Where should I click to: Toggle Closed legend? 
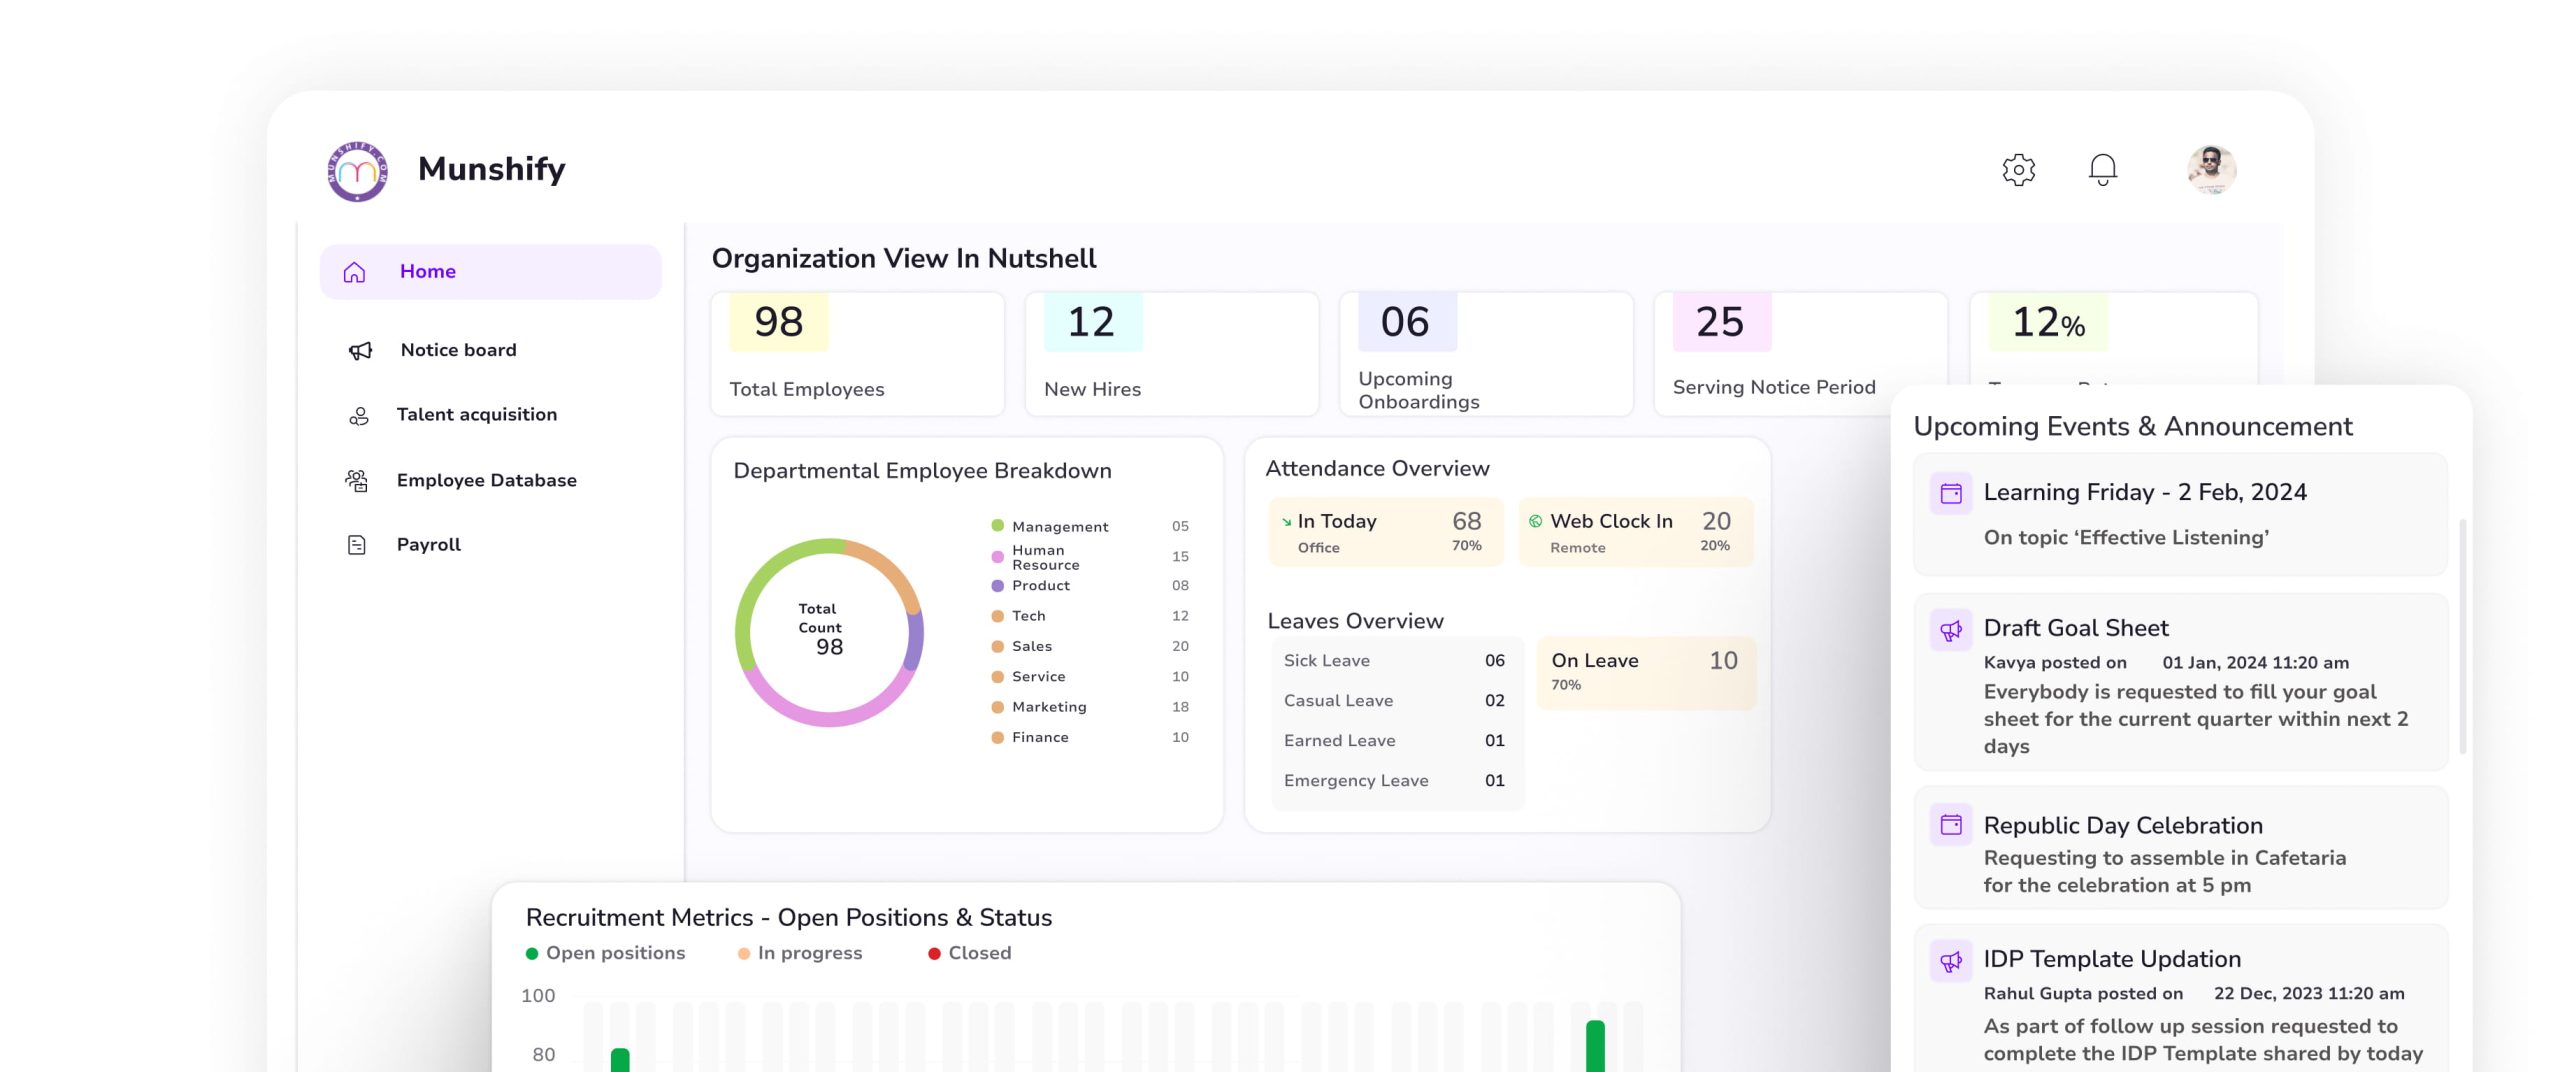click(970, 954)
